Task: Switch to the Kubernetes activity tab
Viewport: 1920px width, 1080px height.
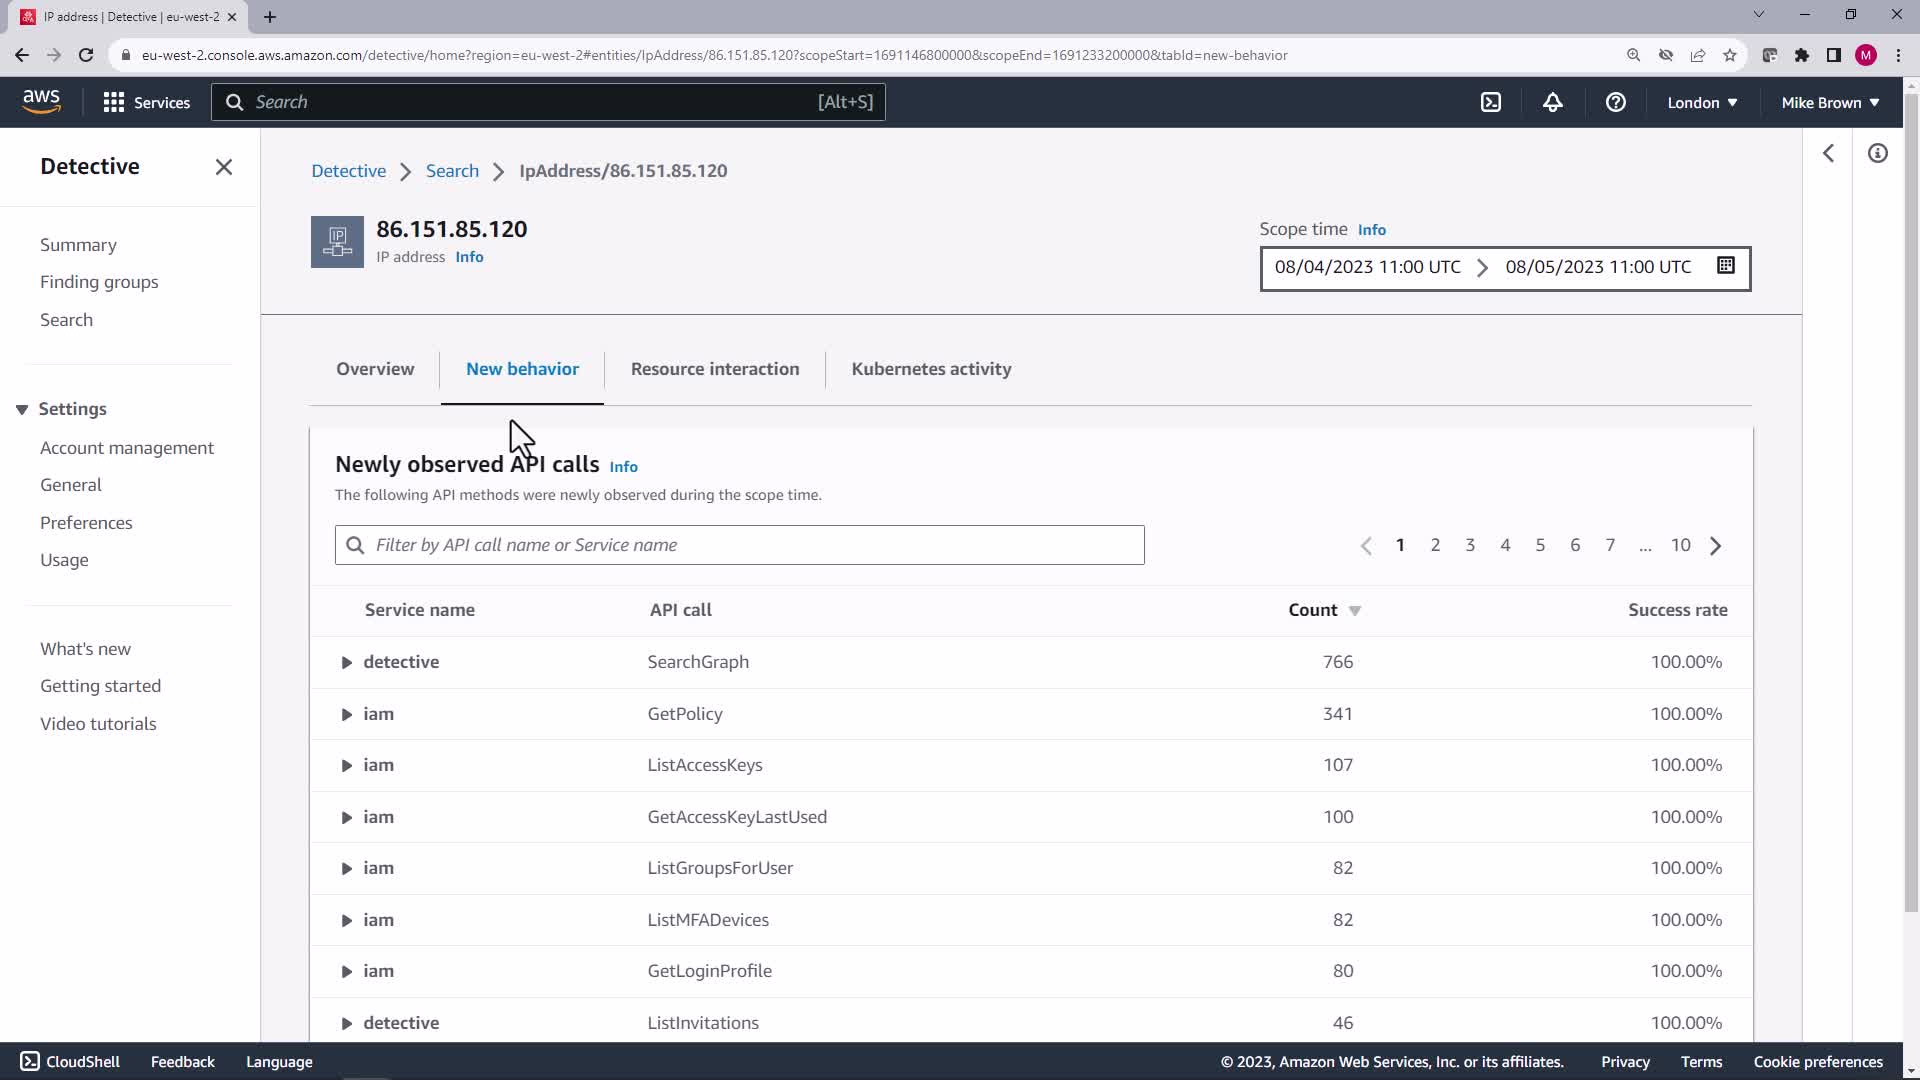Action: tap(931, 369)
